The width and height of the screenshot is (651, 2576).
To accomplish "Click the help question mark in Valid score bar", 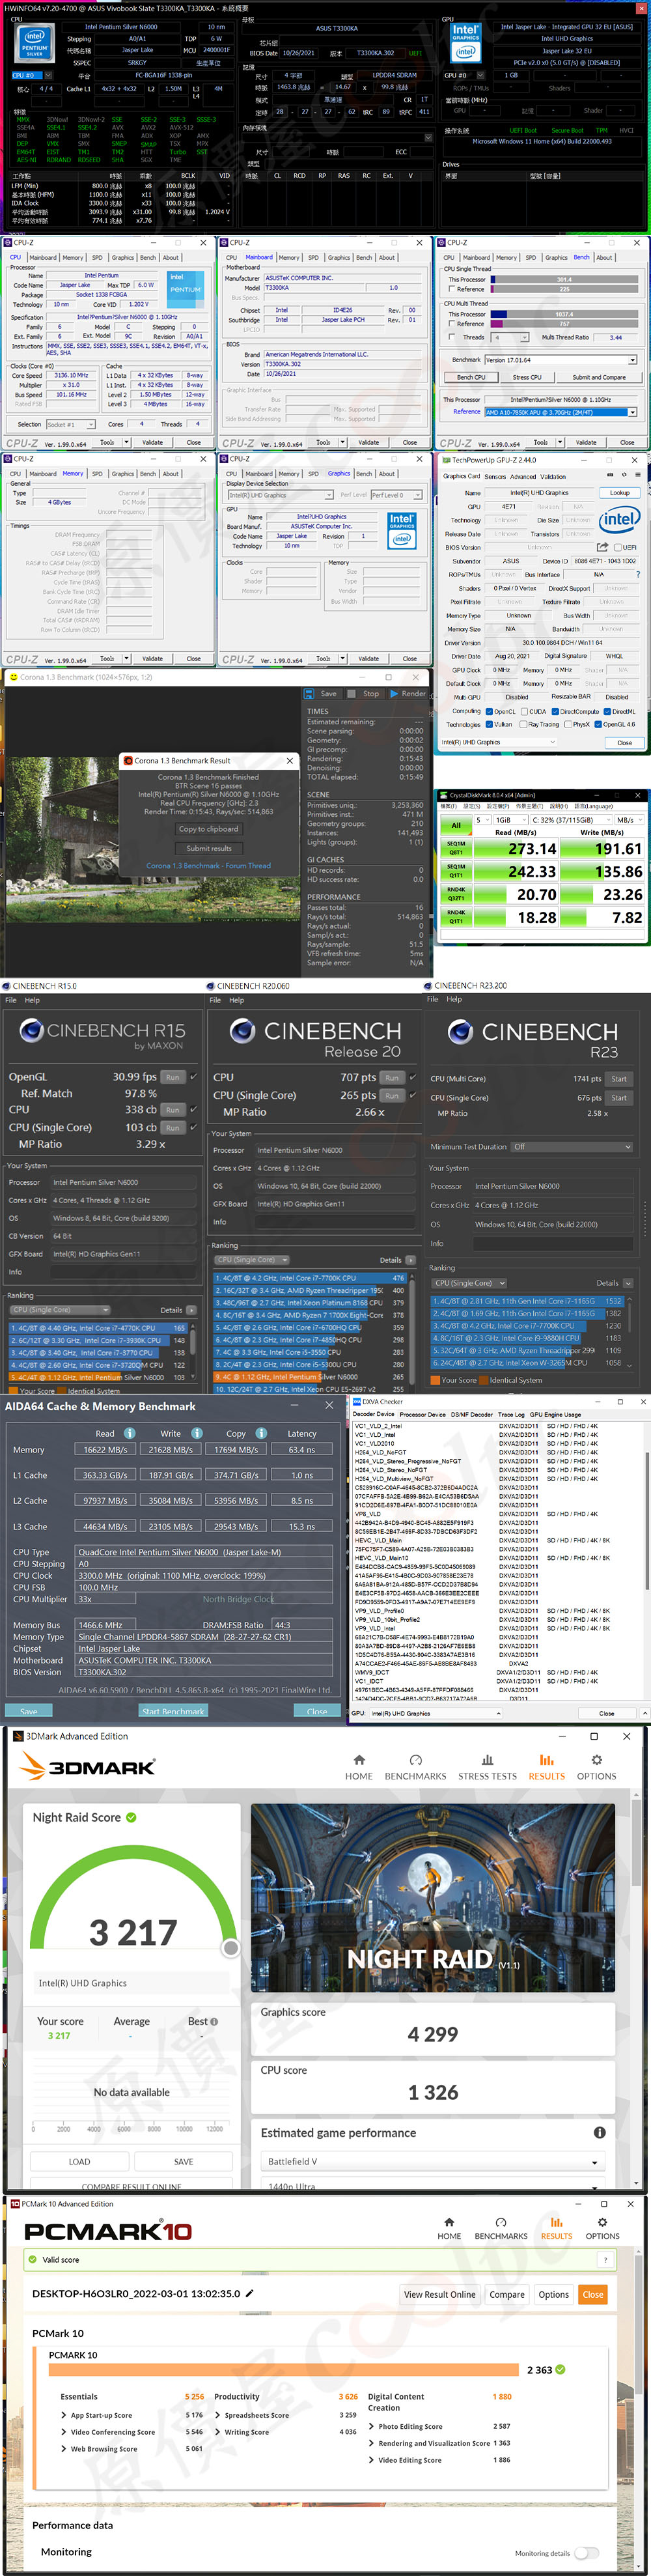I will coord(604,2260).
